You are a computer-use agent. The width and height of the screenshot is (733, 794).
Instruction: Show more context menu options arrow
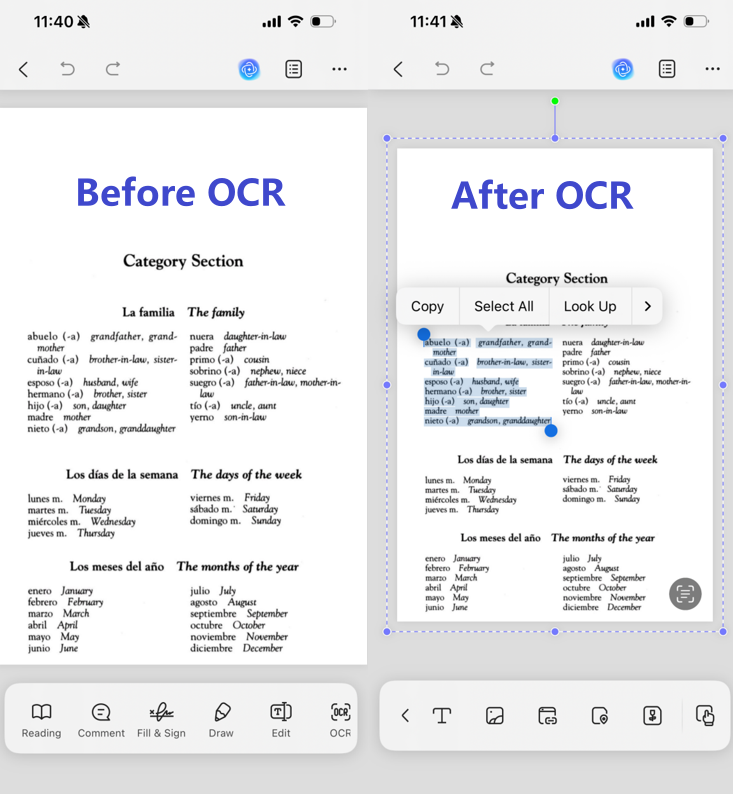647,306
